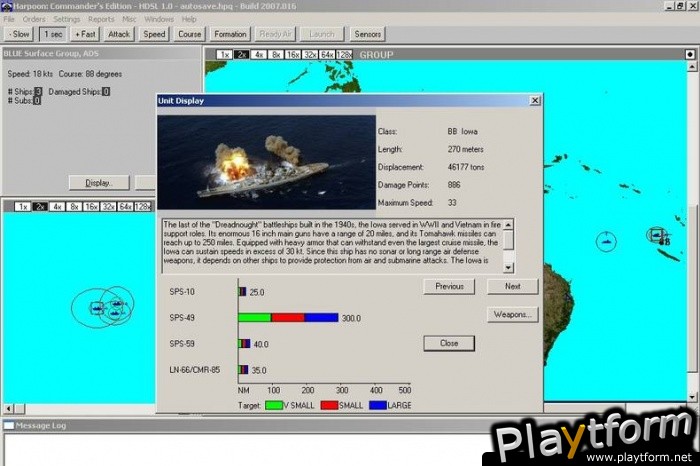Click the BB Iowa class value
This screenshot has width=700, height=466.
click(x=462, y=132)
